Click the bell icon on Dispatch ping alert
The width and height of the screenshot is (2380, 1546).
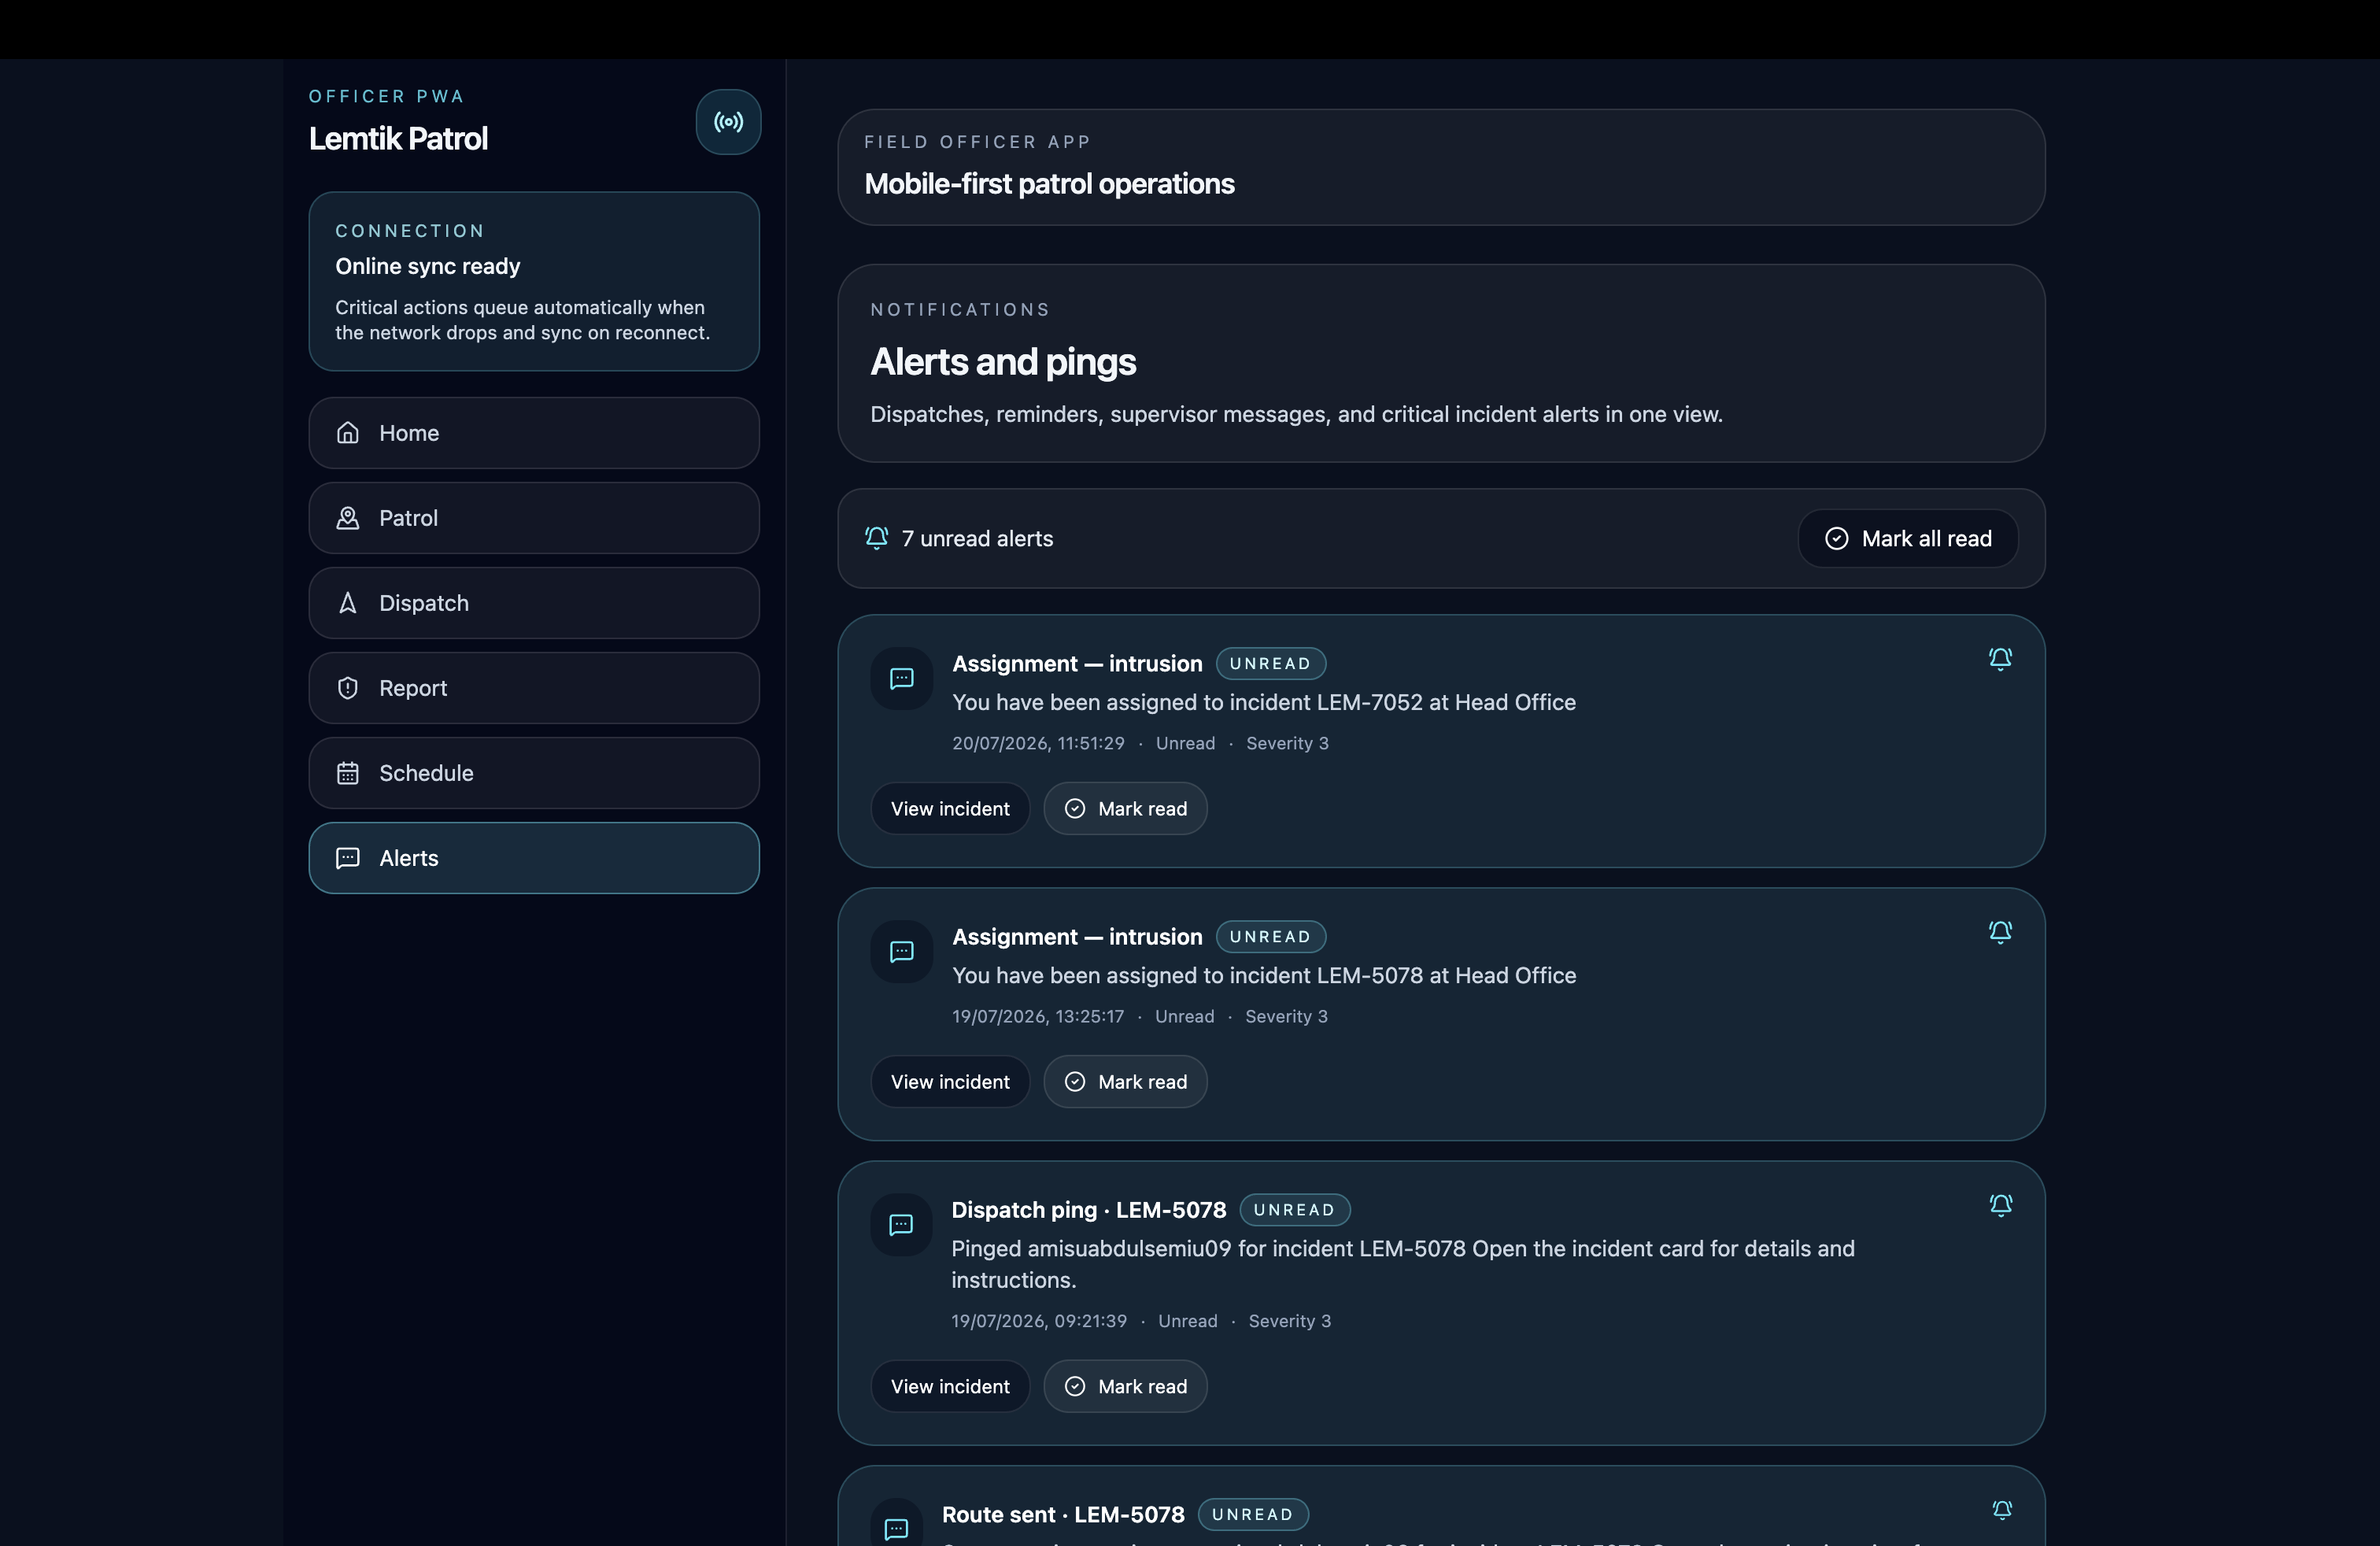tap(2000, 1205)
